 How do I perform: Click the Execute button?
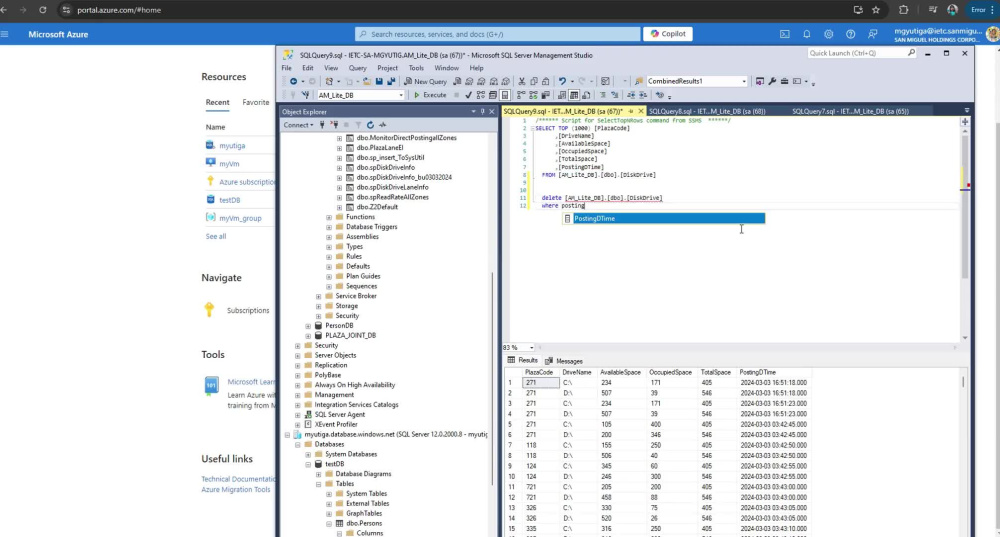tap(430, 95)
